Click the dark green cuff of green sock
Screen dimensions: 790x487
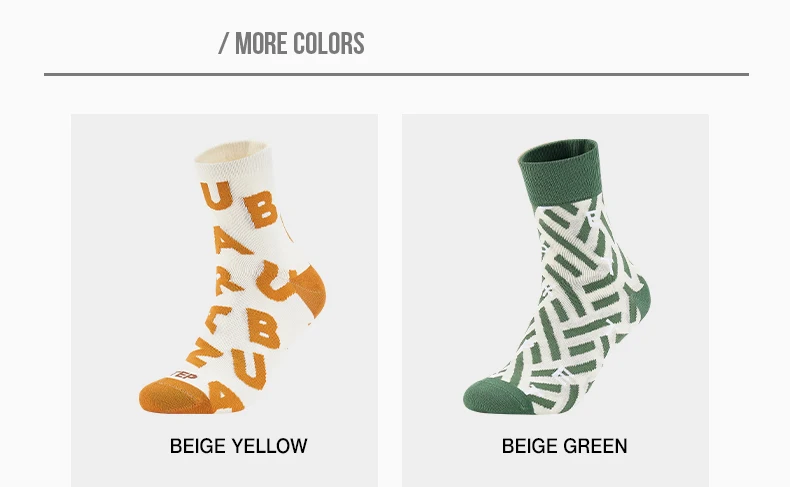pyautogui.click(x=557, y=162)
